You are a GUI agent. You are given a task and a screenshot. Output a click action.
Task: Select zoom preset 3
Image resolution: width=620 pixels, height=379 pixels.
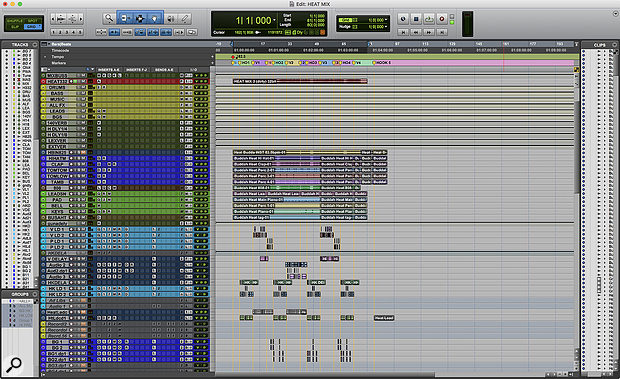(x=67, y=32)
